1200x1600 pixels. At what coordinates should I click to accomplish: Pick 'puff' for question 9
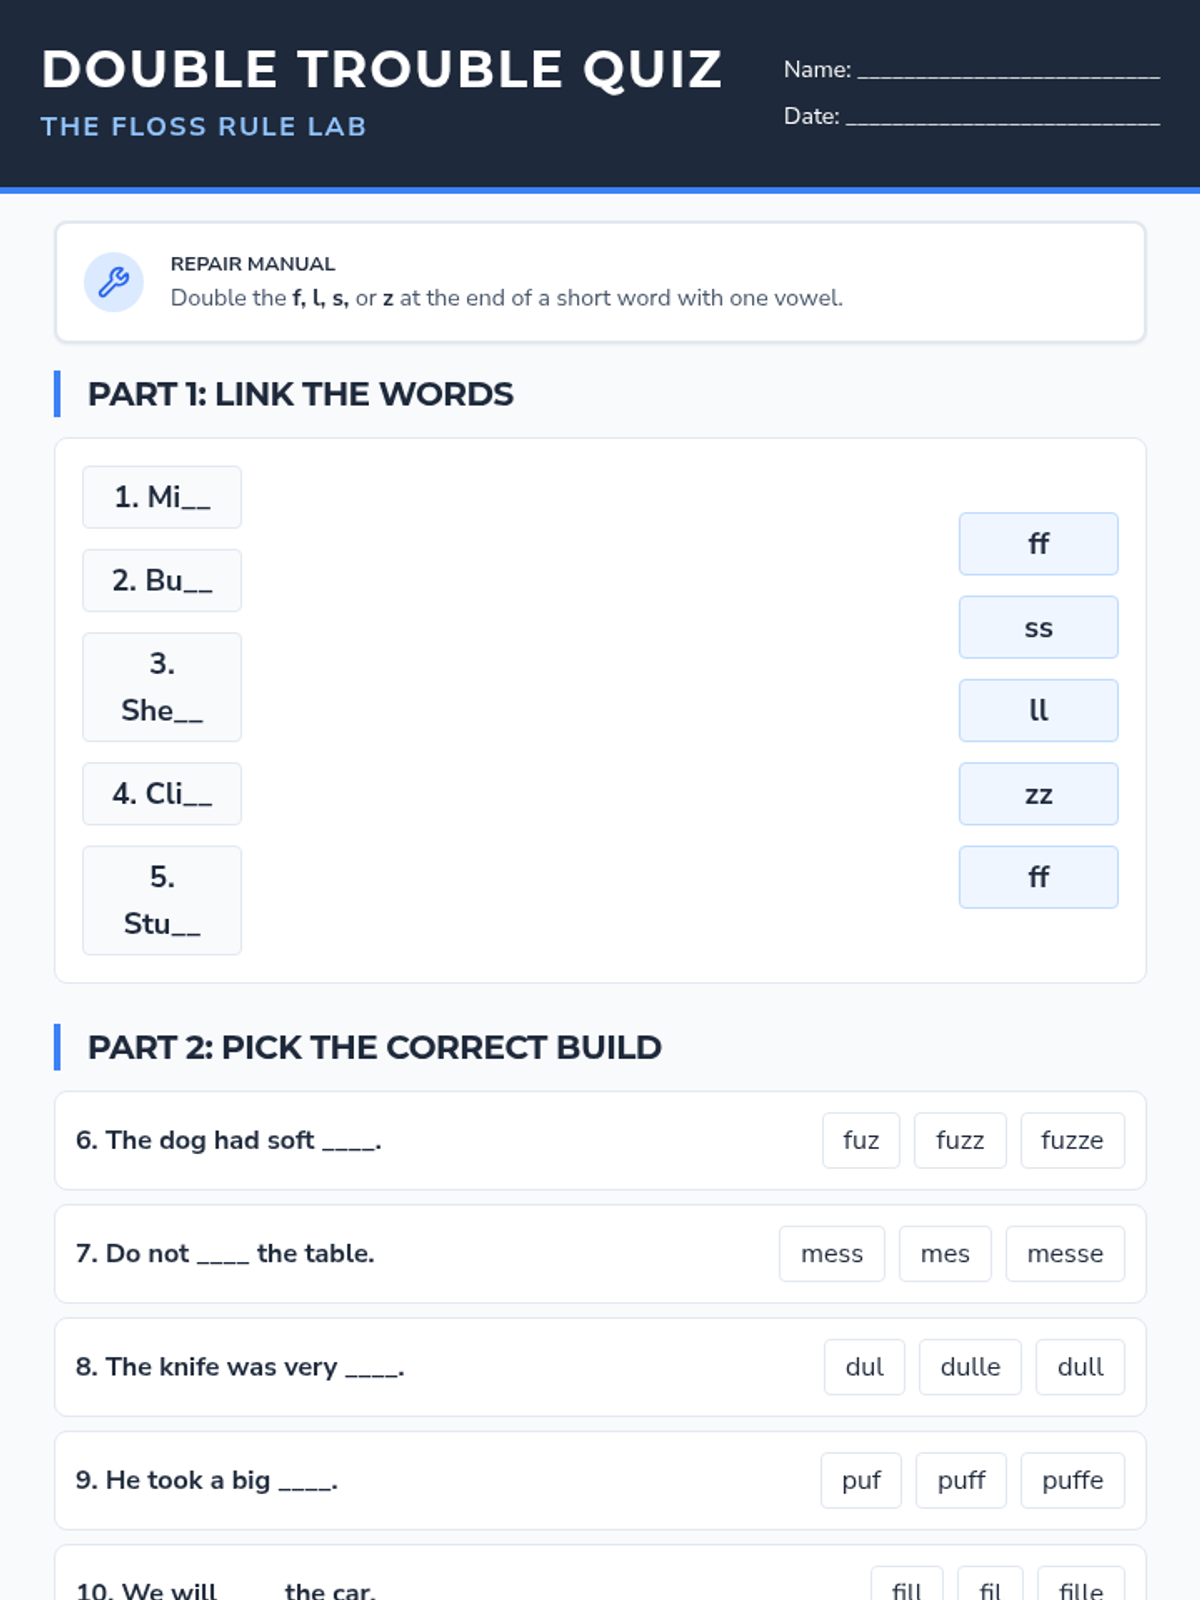[x=960, y=1480]
